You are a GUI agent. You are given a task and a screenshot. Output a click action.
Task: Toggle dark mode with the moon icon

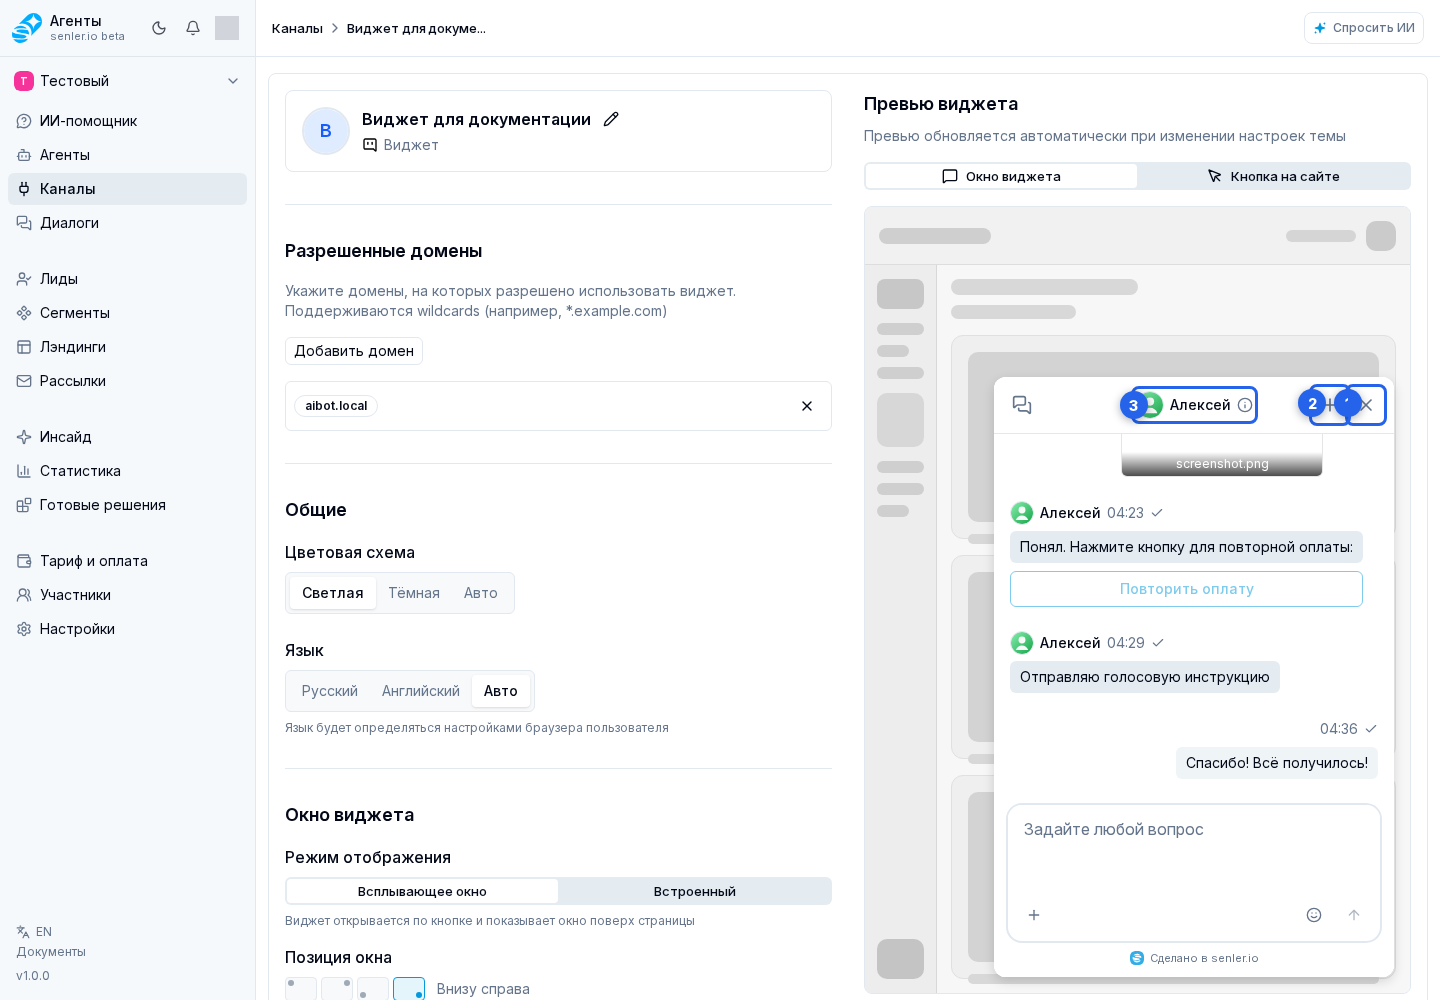[159, 28]
